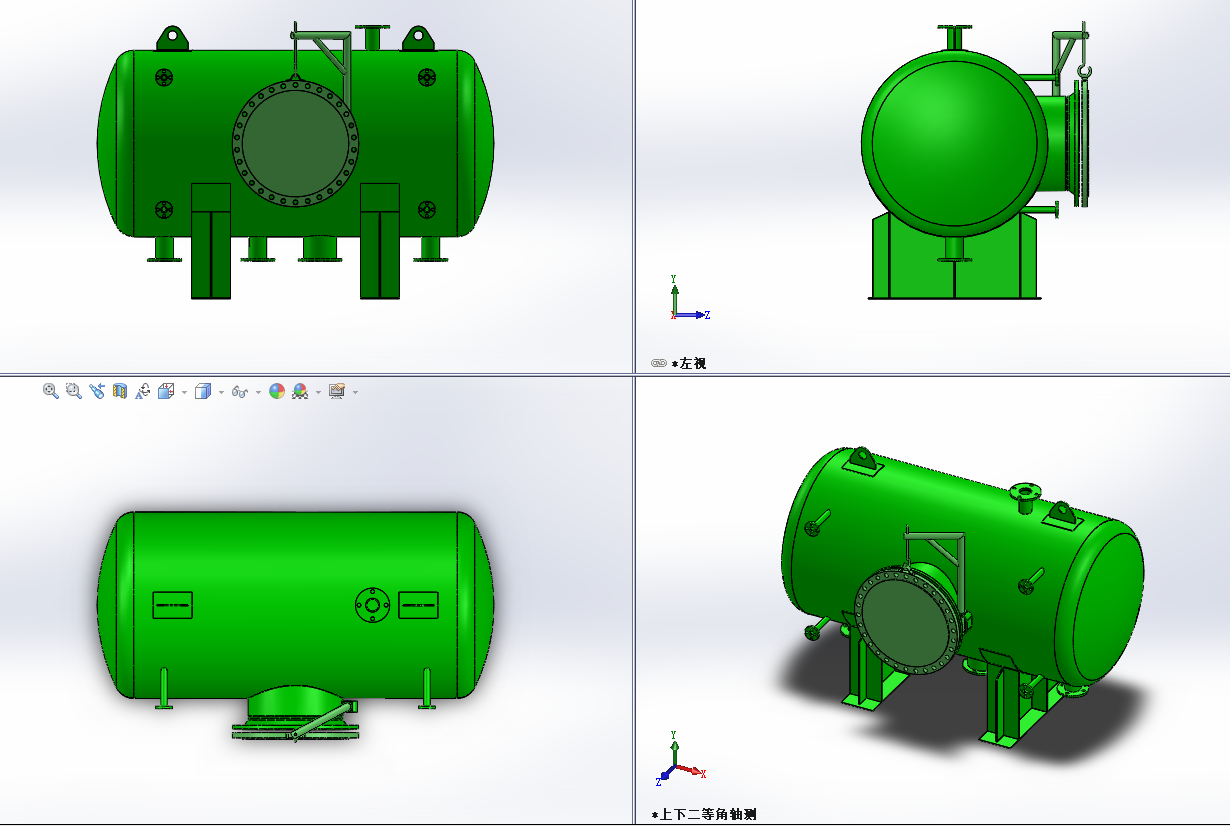Image resolution: width=1230 pixels, height=826 pixels.
Task: Click the Display Style cube icon
Action: [x=203, y=391]
